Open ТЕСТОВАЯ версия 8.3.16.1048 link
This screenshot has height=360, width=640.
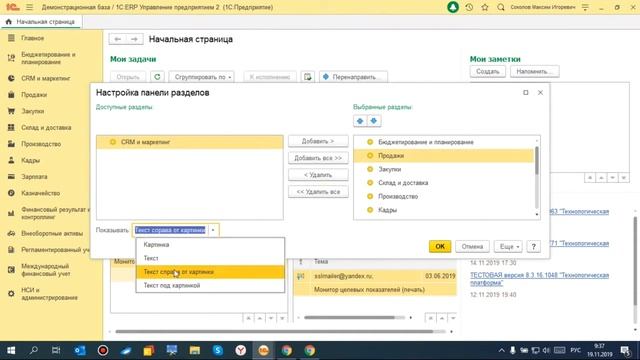click(x=539, y=279)
